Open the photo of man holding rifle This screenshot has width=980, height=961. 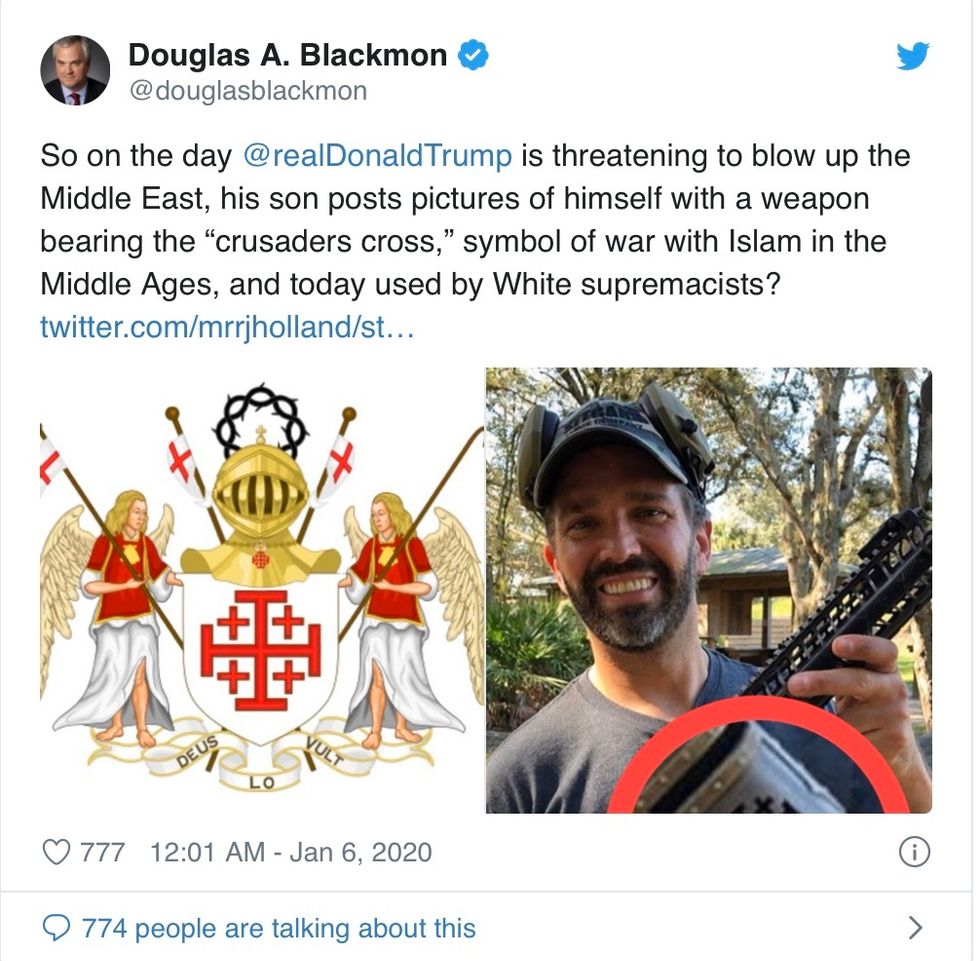(x=709, y=590)
